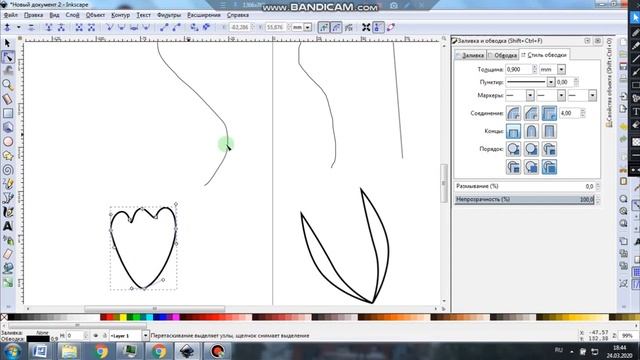
Task: Select the Spiral tool
Action: [x=7, y=170]
